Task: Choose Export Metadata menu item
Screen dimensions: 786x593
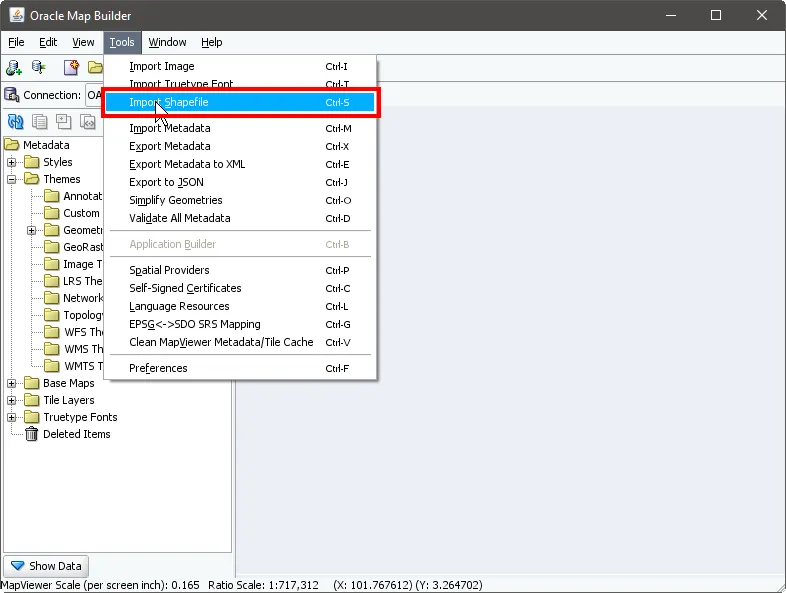Action: (240, 146)
